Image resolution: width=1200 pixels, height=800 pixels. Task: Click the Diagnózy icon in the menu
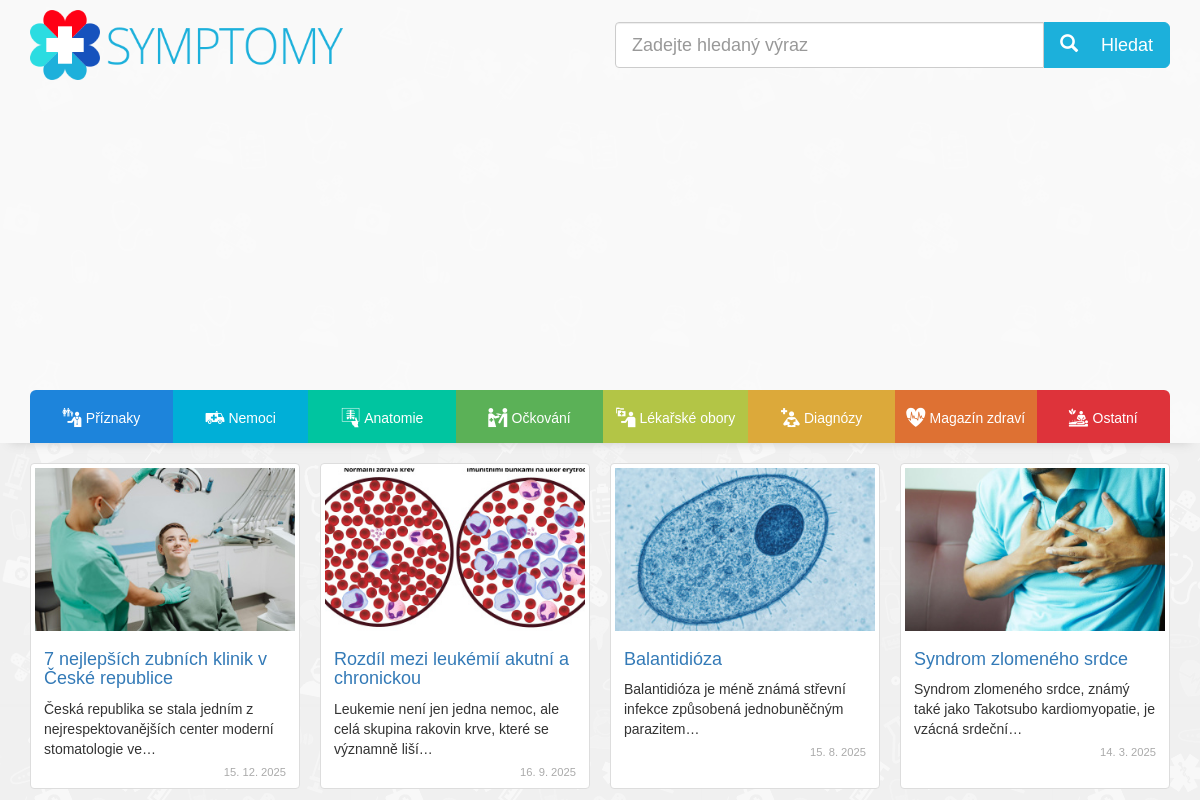790,417
